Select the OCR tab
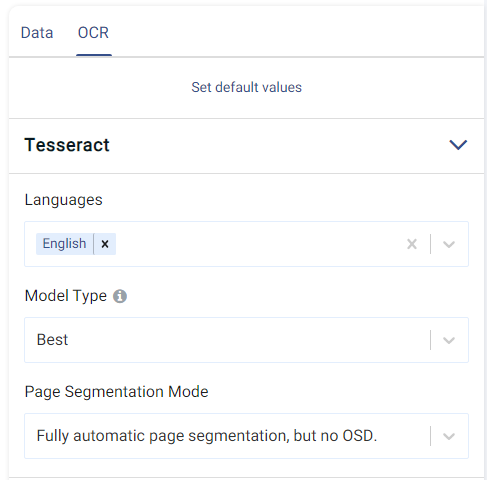Image resolution: width=487 pixels, height=480 pixels. pos(93,33)
